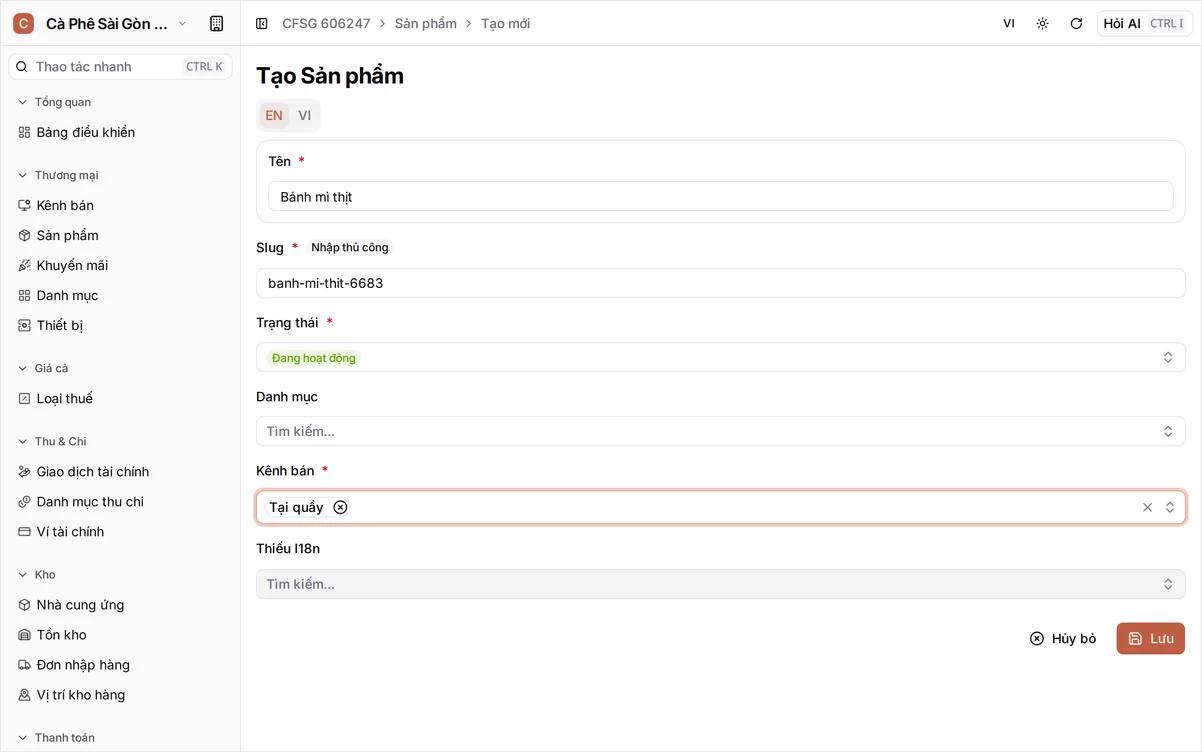Click the Tạo Sản phẩm page heading
This screenshot has height=752, width=1202.
(330, 76)
